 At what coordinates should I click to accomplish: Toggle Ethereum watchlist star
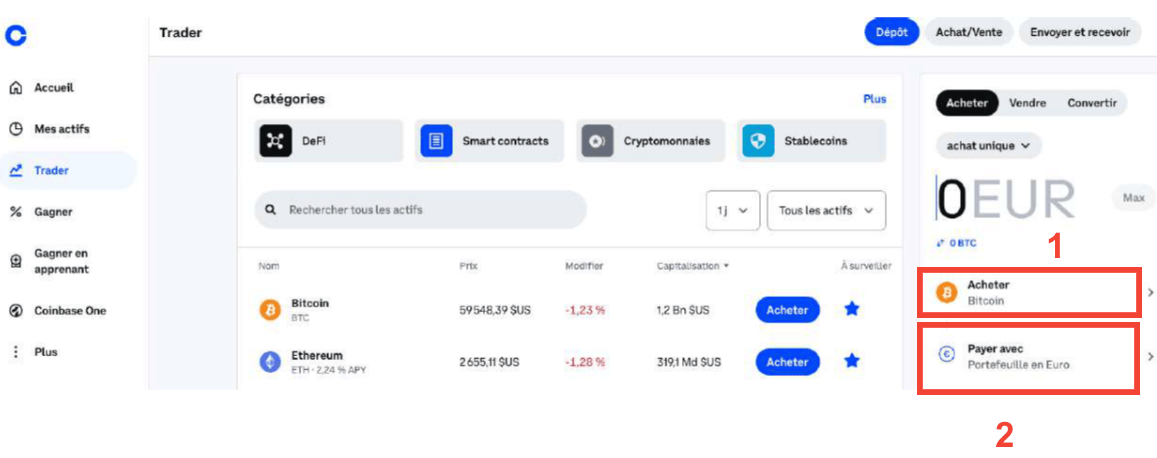(x=851, y=361)
